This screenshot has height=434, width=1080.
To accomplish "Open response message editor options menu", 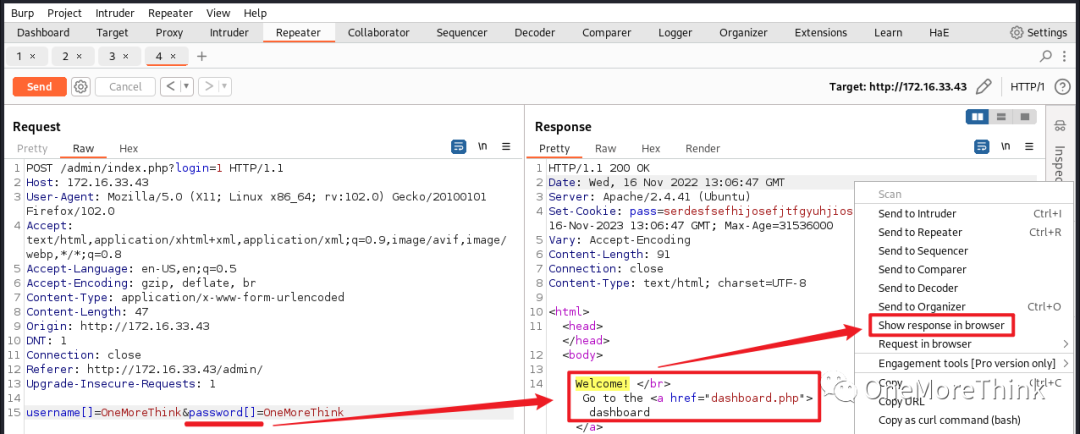I will [1029, 147].
